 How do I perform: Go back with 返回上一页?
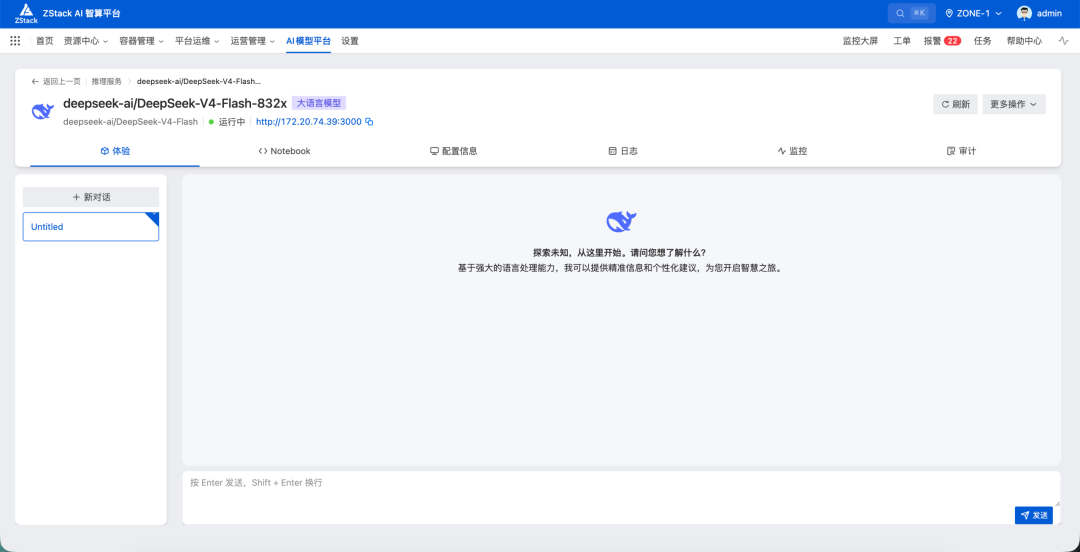click(x=56, y=81)
